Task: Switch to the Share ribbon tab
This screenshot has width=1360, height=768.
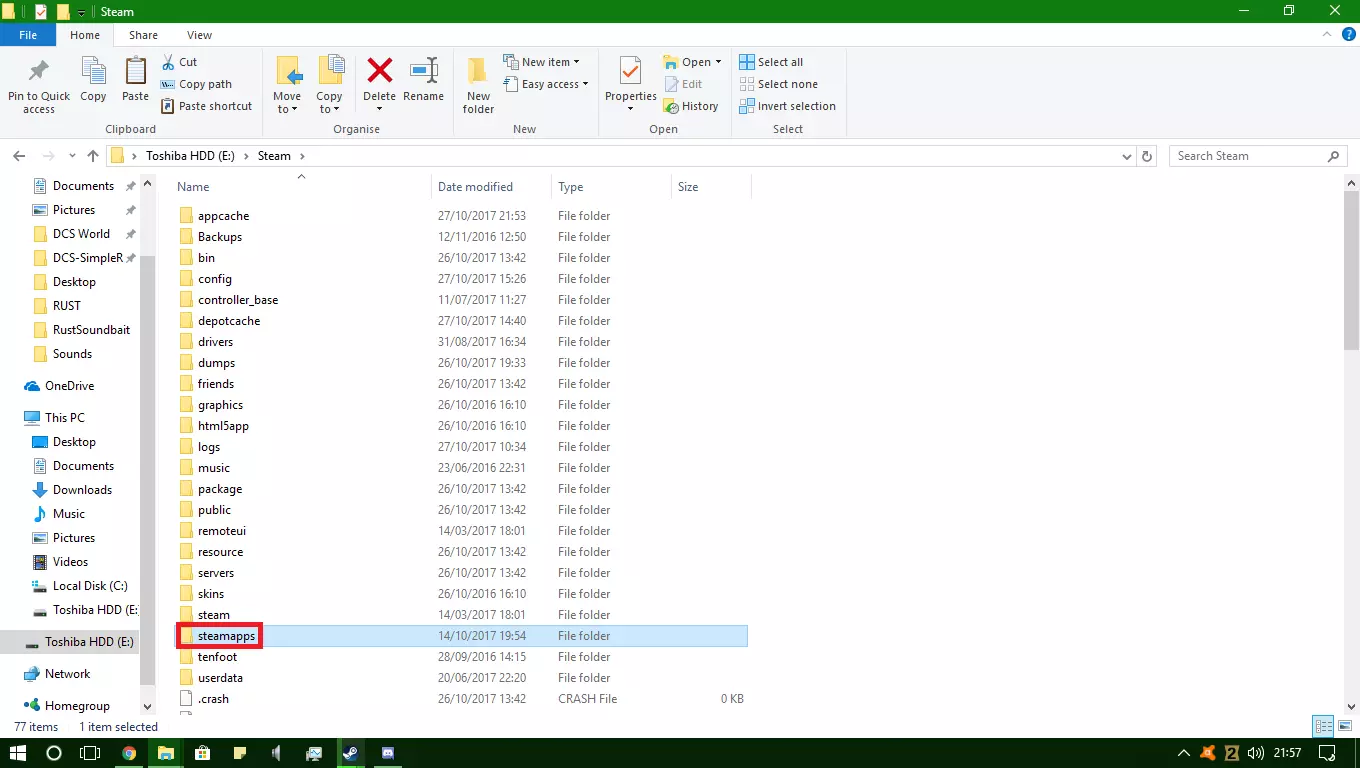Action: (x=143, y=35)
